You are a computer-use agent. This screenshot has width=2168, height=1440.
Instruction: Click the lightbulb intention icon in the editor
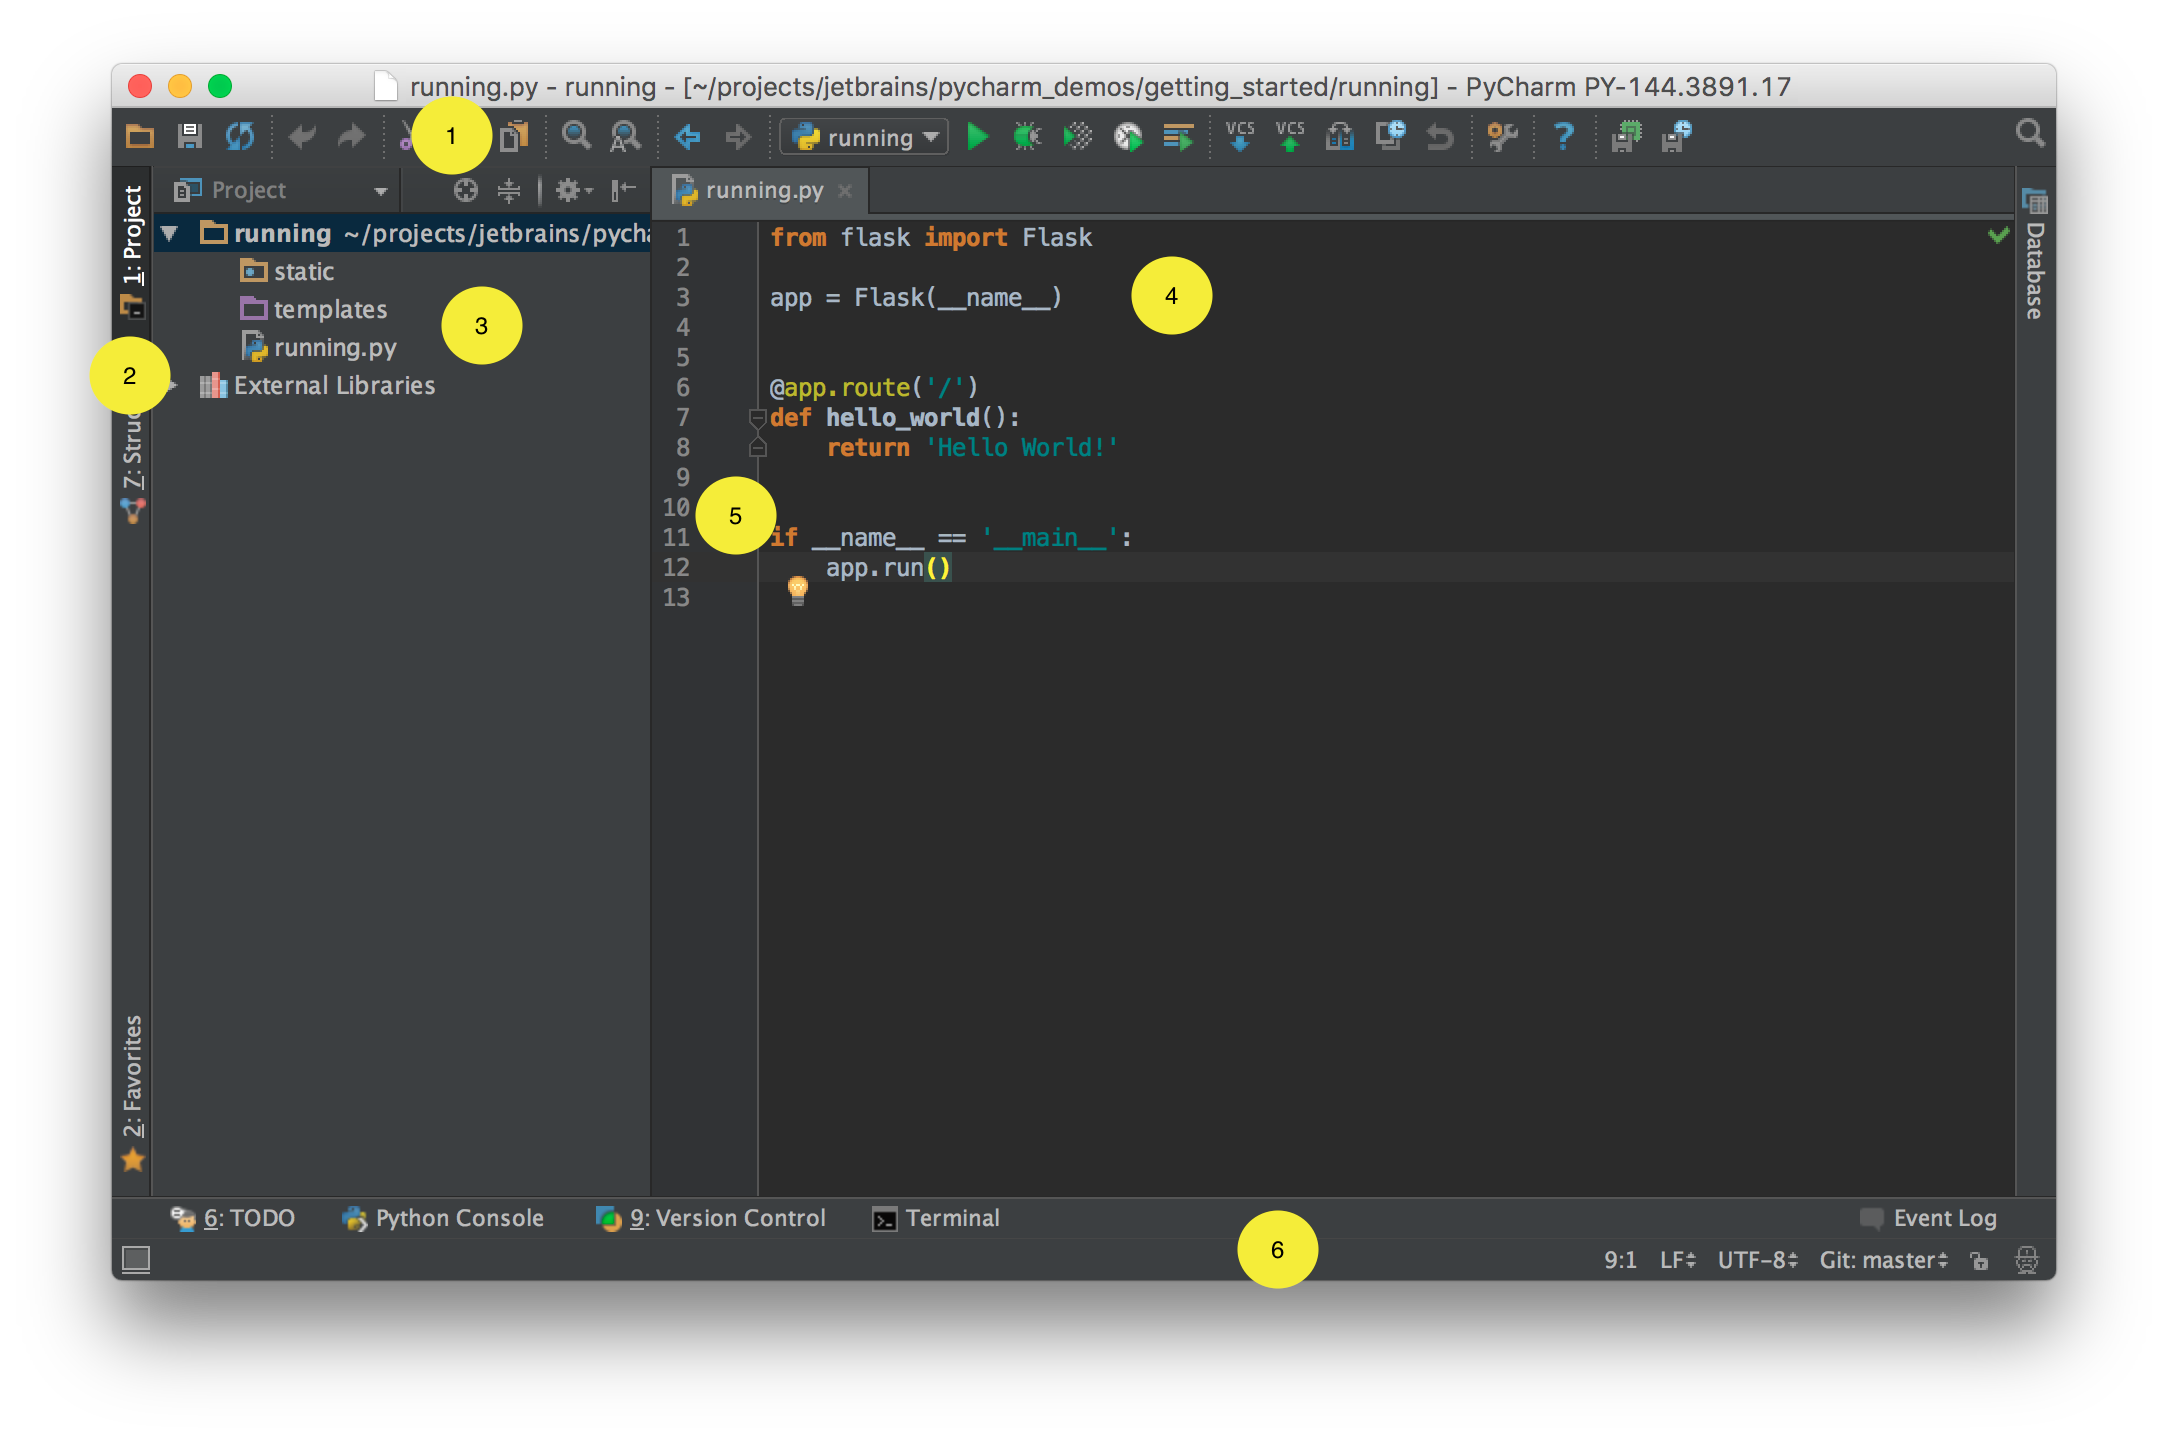[x=797, y=590]
